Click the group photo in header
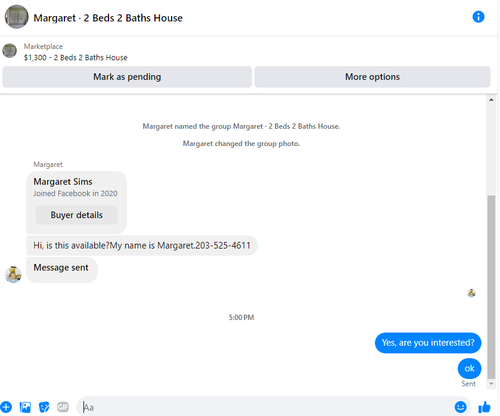 pyautogui.click(x=16, y=17)
